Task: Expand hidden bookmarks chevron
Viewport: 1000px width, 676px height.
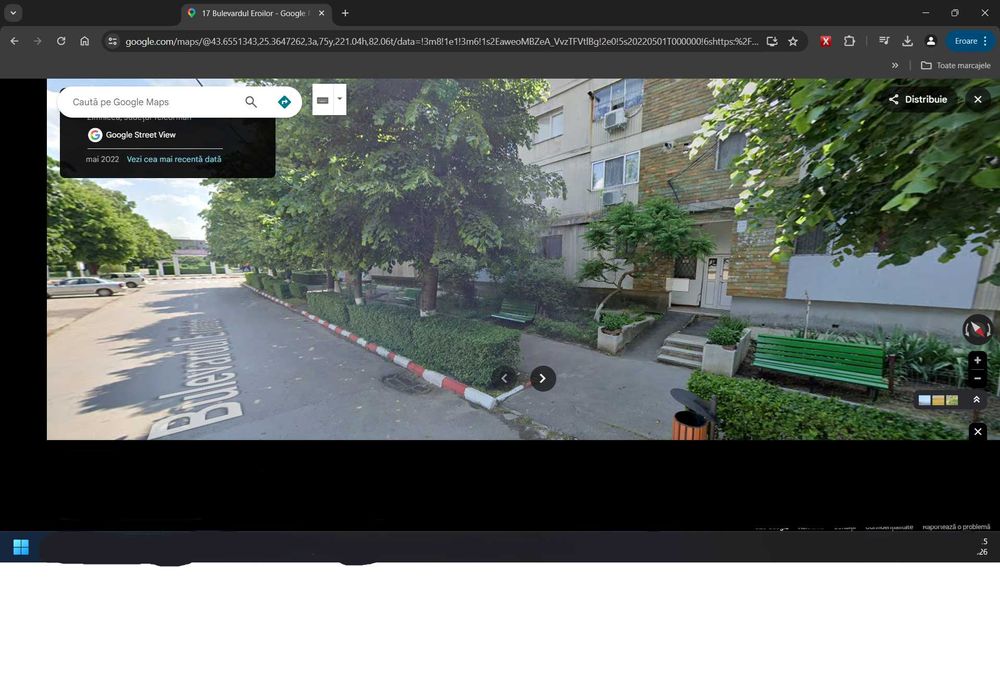Action: [x=895, y=65]
